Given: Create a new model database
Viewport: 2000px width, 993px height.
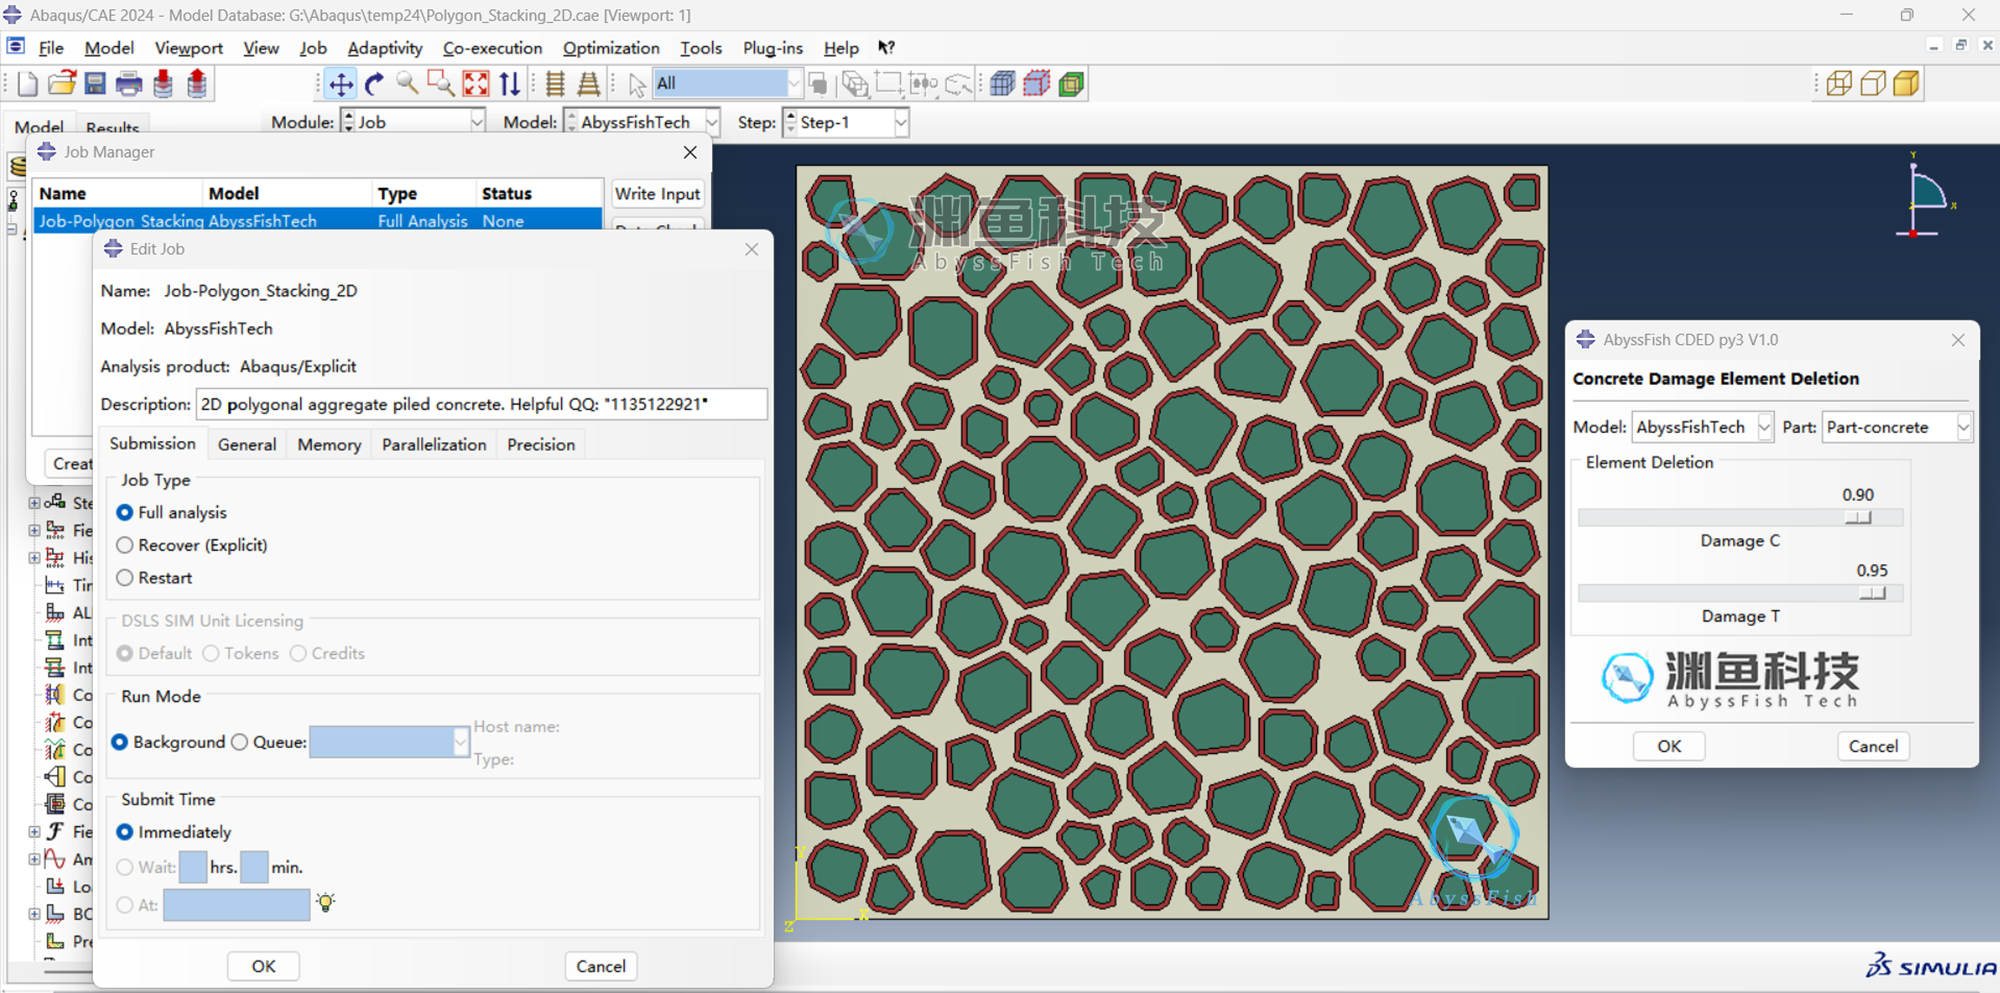Looking at the screenshot, I should (x=27, y=84).
